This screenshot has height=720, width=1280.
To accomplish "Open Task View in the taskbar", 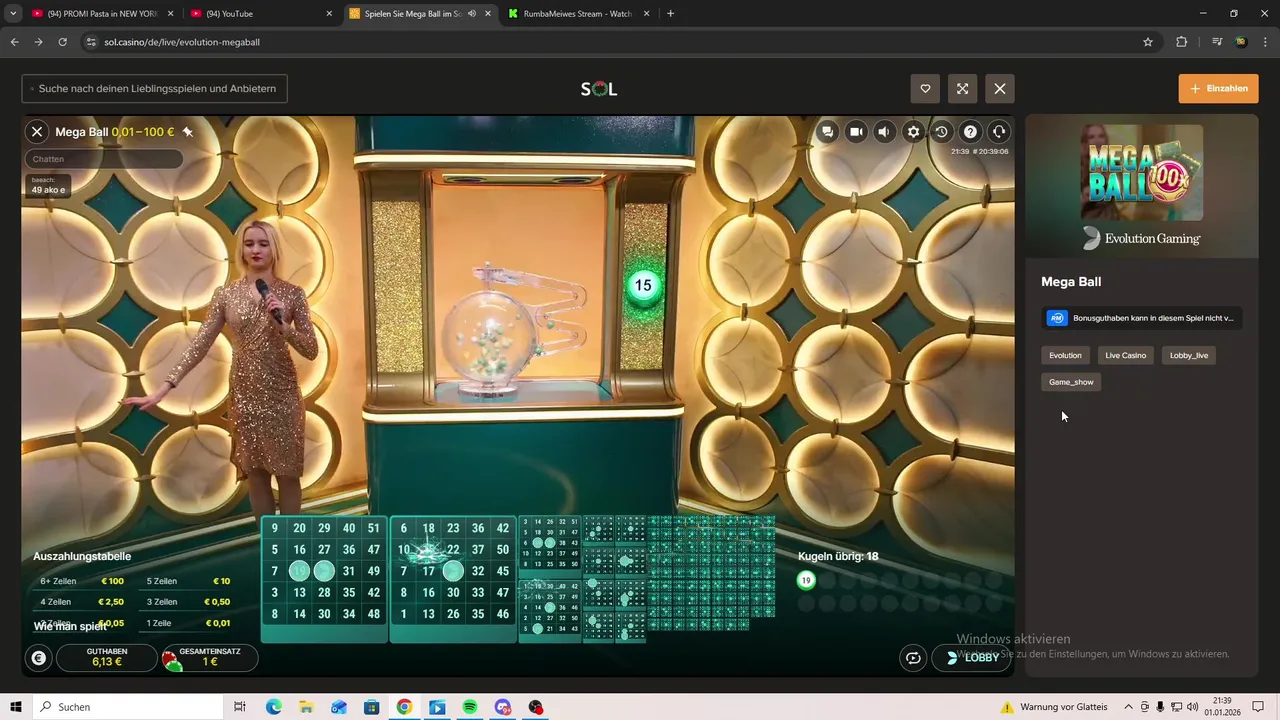I will pyautogui.click(x=240, y=707).
